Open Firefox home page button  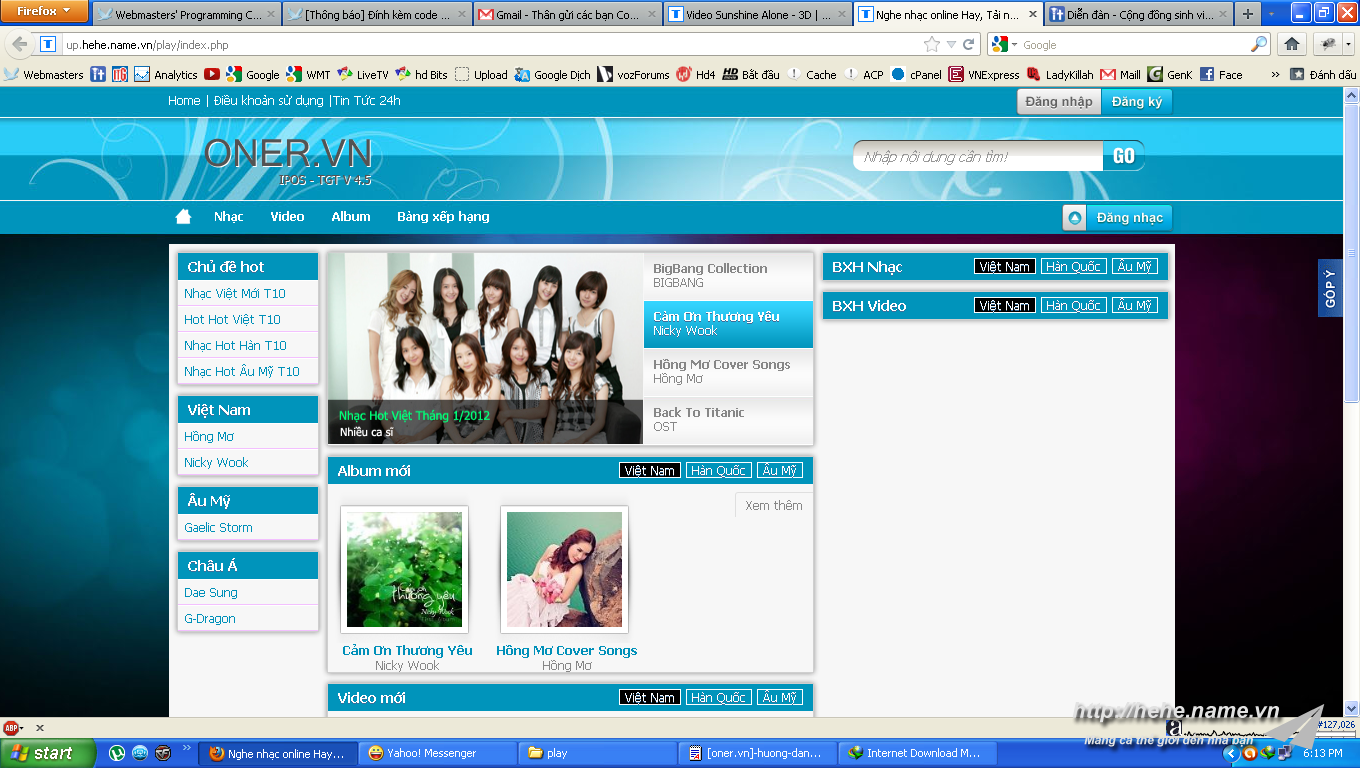coord(1292,44)
